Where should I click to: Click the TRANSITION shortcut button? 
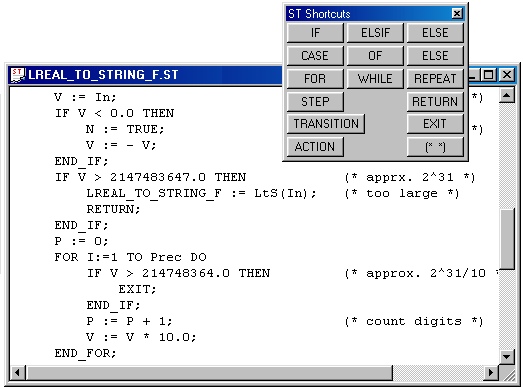click(x=326, y=124)
